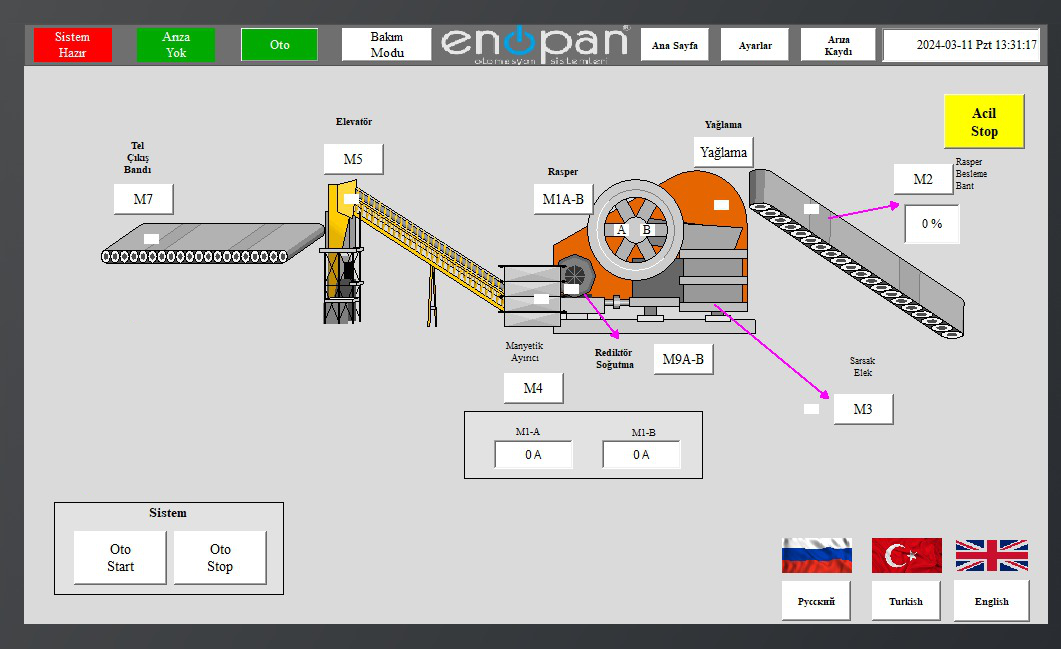The width and height of the screenshot is (1061, 649).
Task: Click the inclined rasper feed belt graphic
Action: pyautogui.click(x=857, y=253)
